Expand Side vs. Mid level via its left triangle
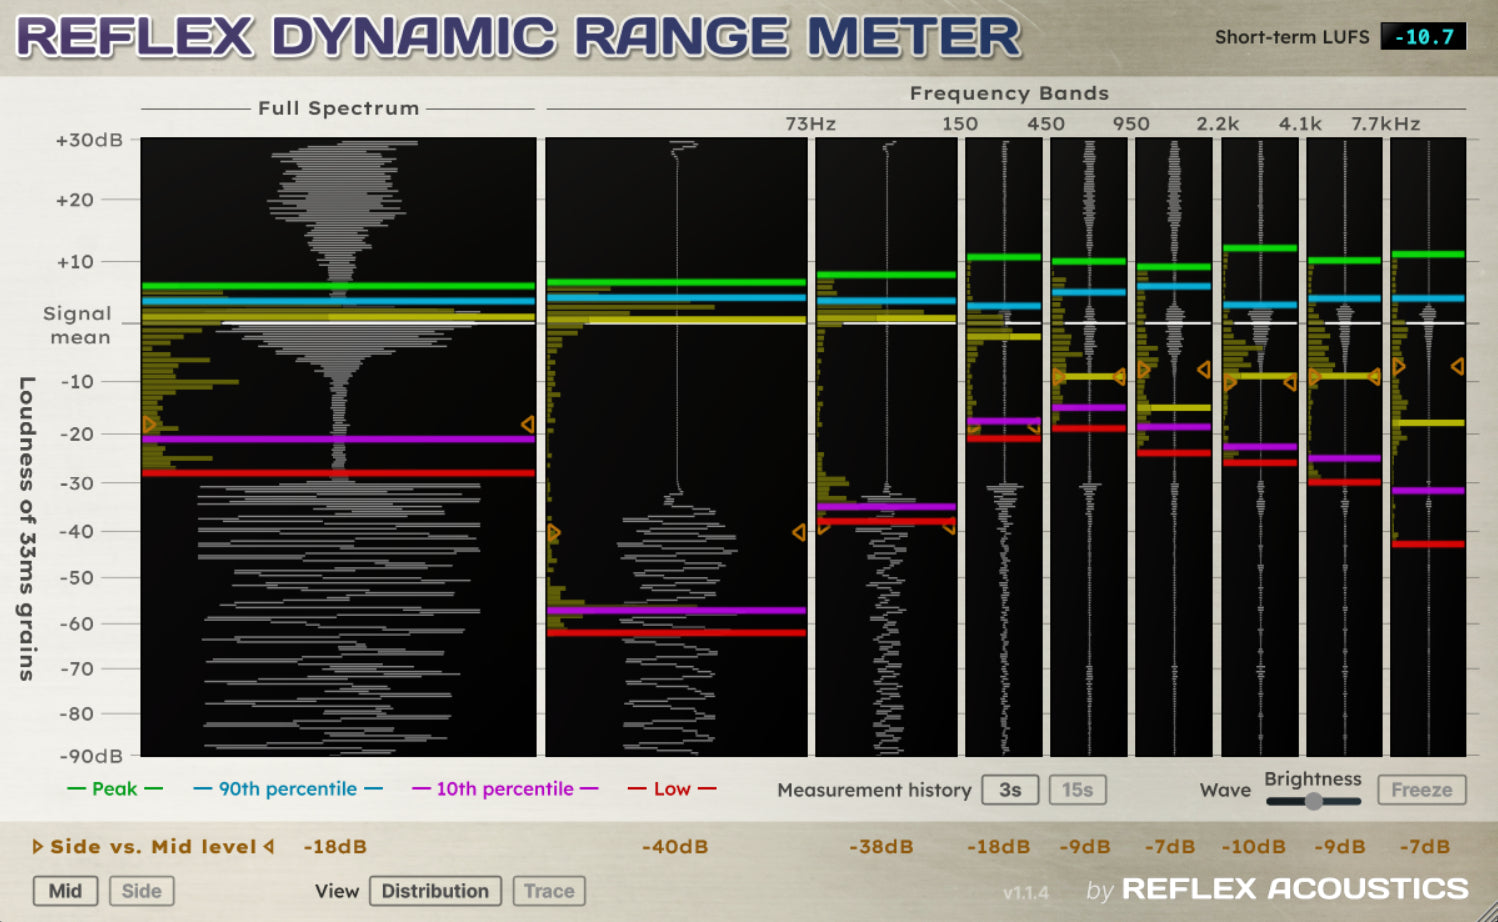 point(37,846)
